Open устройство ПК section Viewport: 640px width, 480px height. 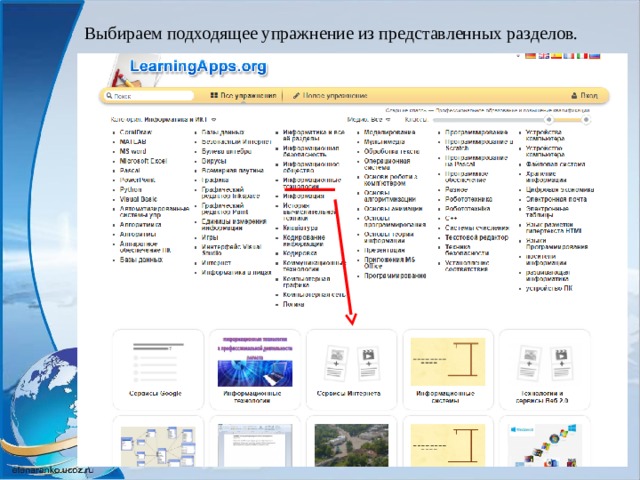point(549,289)
